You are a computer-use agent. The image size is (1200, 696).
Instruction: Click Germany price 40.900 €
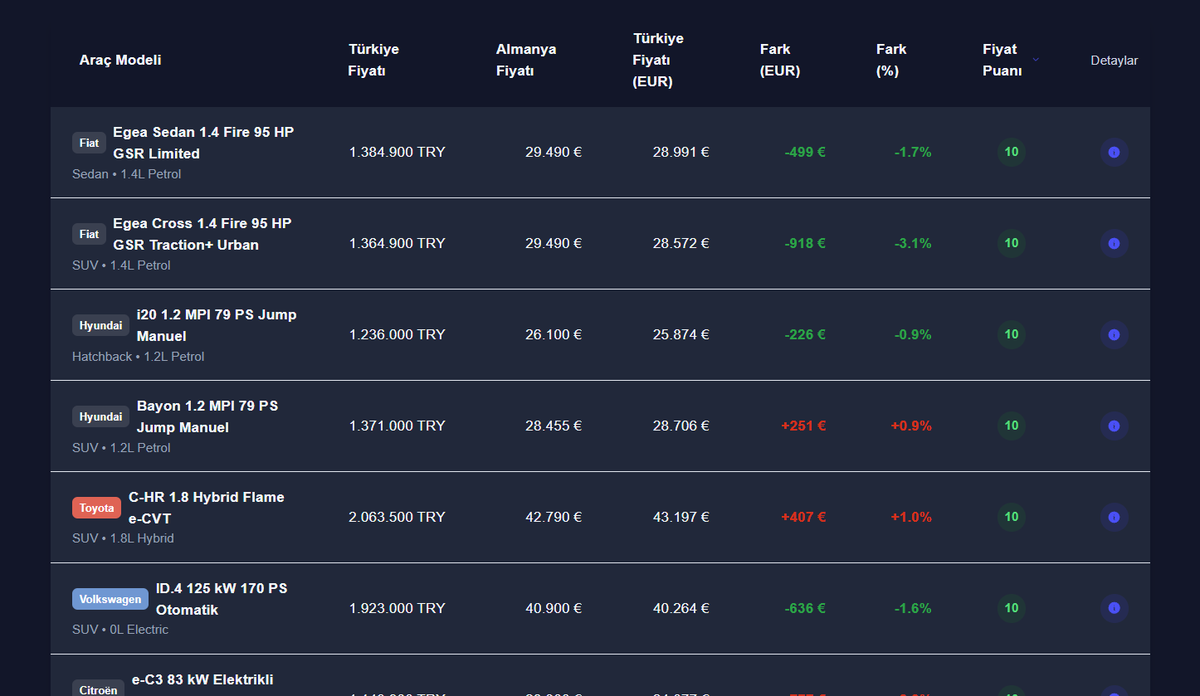point(553,608)
